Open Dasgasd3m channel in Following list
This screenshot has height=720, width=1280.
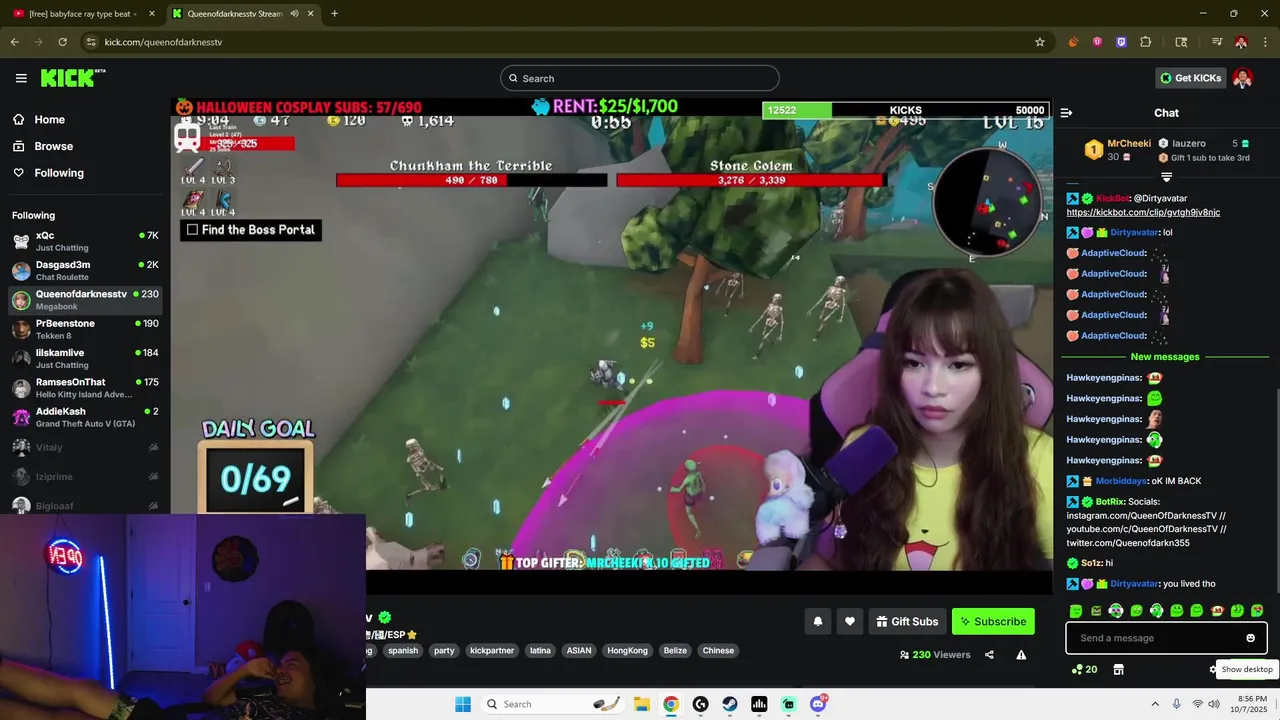(x=85, y=270)
